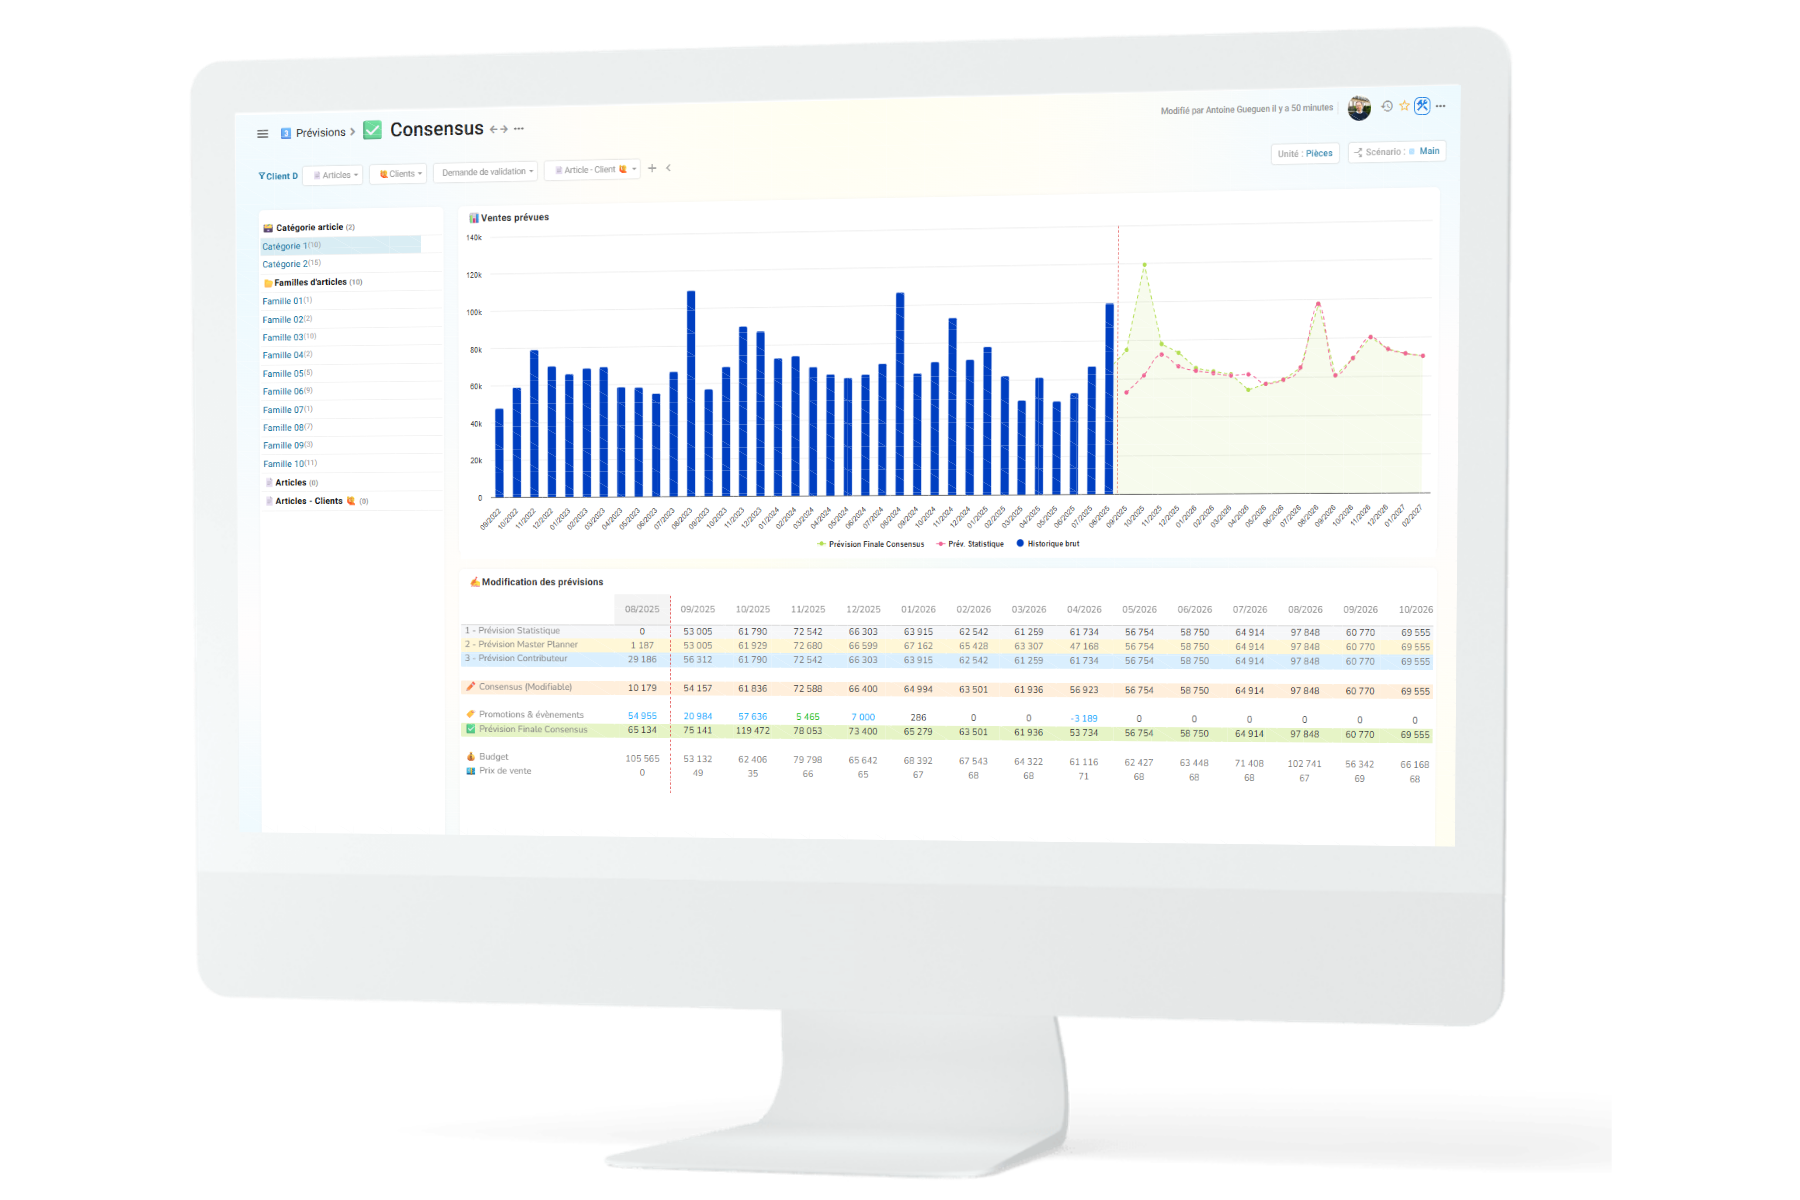The height and width of the screenshot is (1200, 1800).
Task: Open the tools configuration icon
Action: [x=1422, y=106]
